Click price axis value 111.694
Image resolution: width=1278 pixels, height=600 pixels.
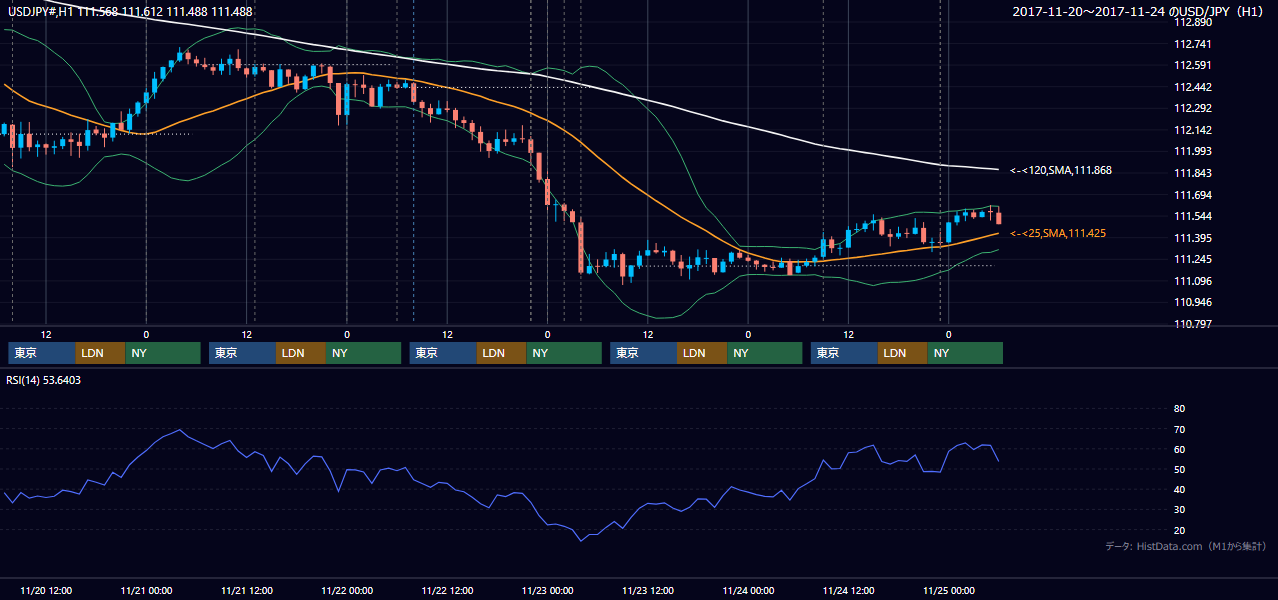pos(1192,195)
